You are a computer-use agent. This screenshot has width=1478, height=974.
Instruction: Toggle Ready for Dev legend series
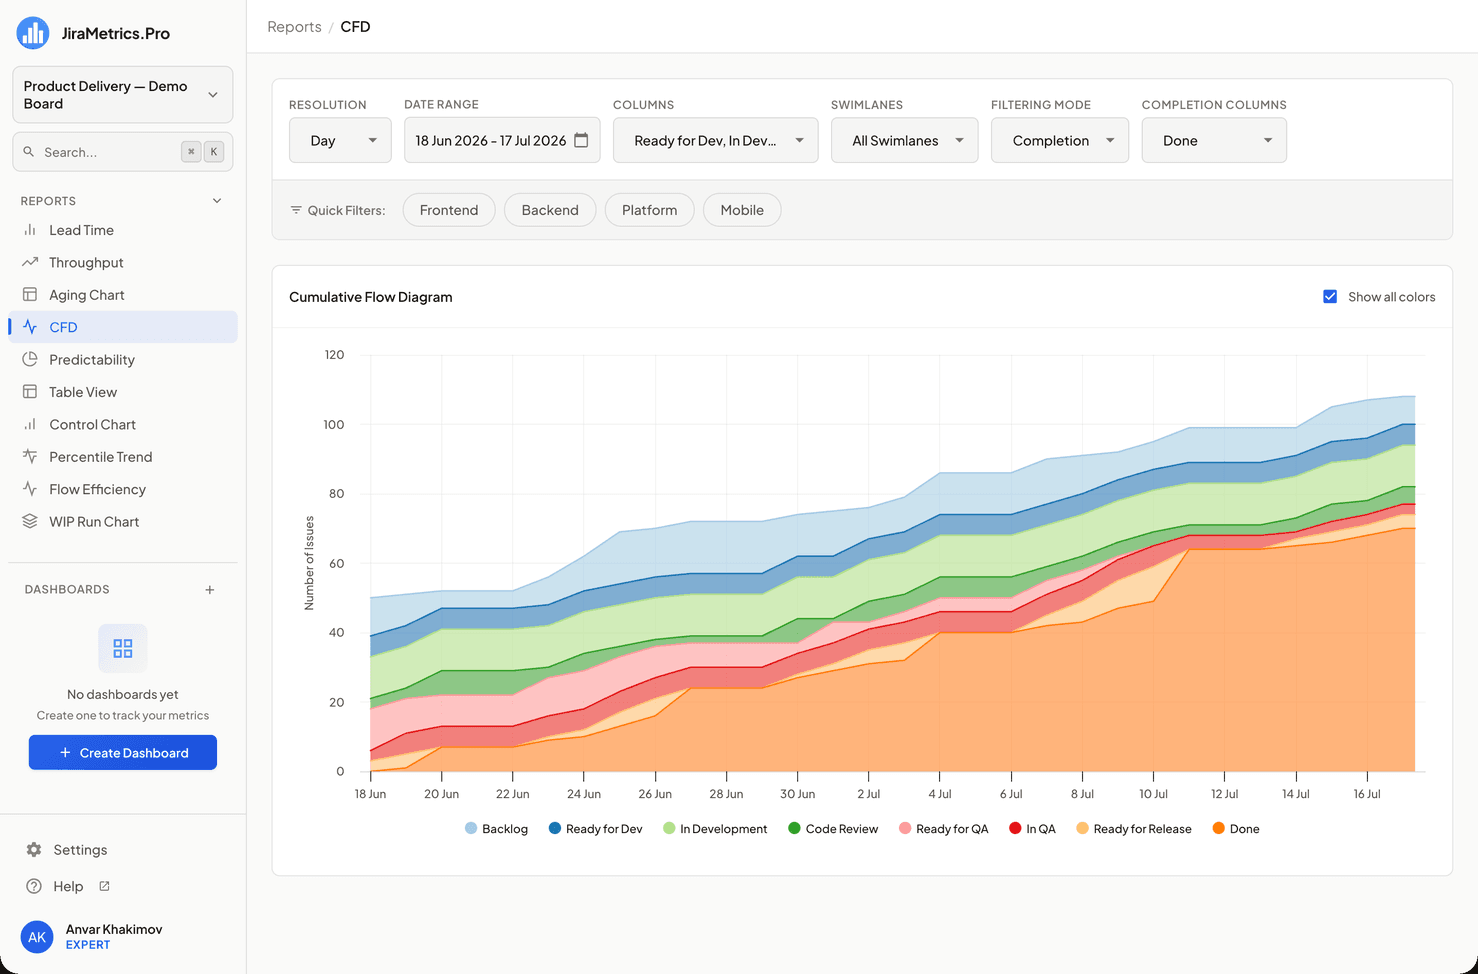(596, 829)
